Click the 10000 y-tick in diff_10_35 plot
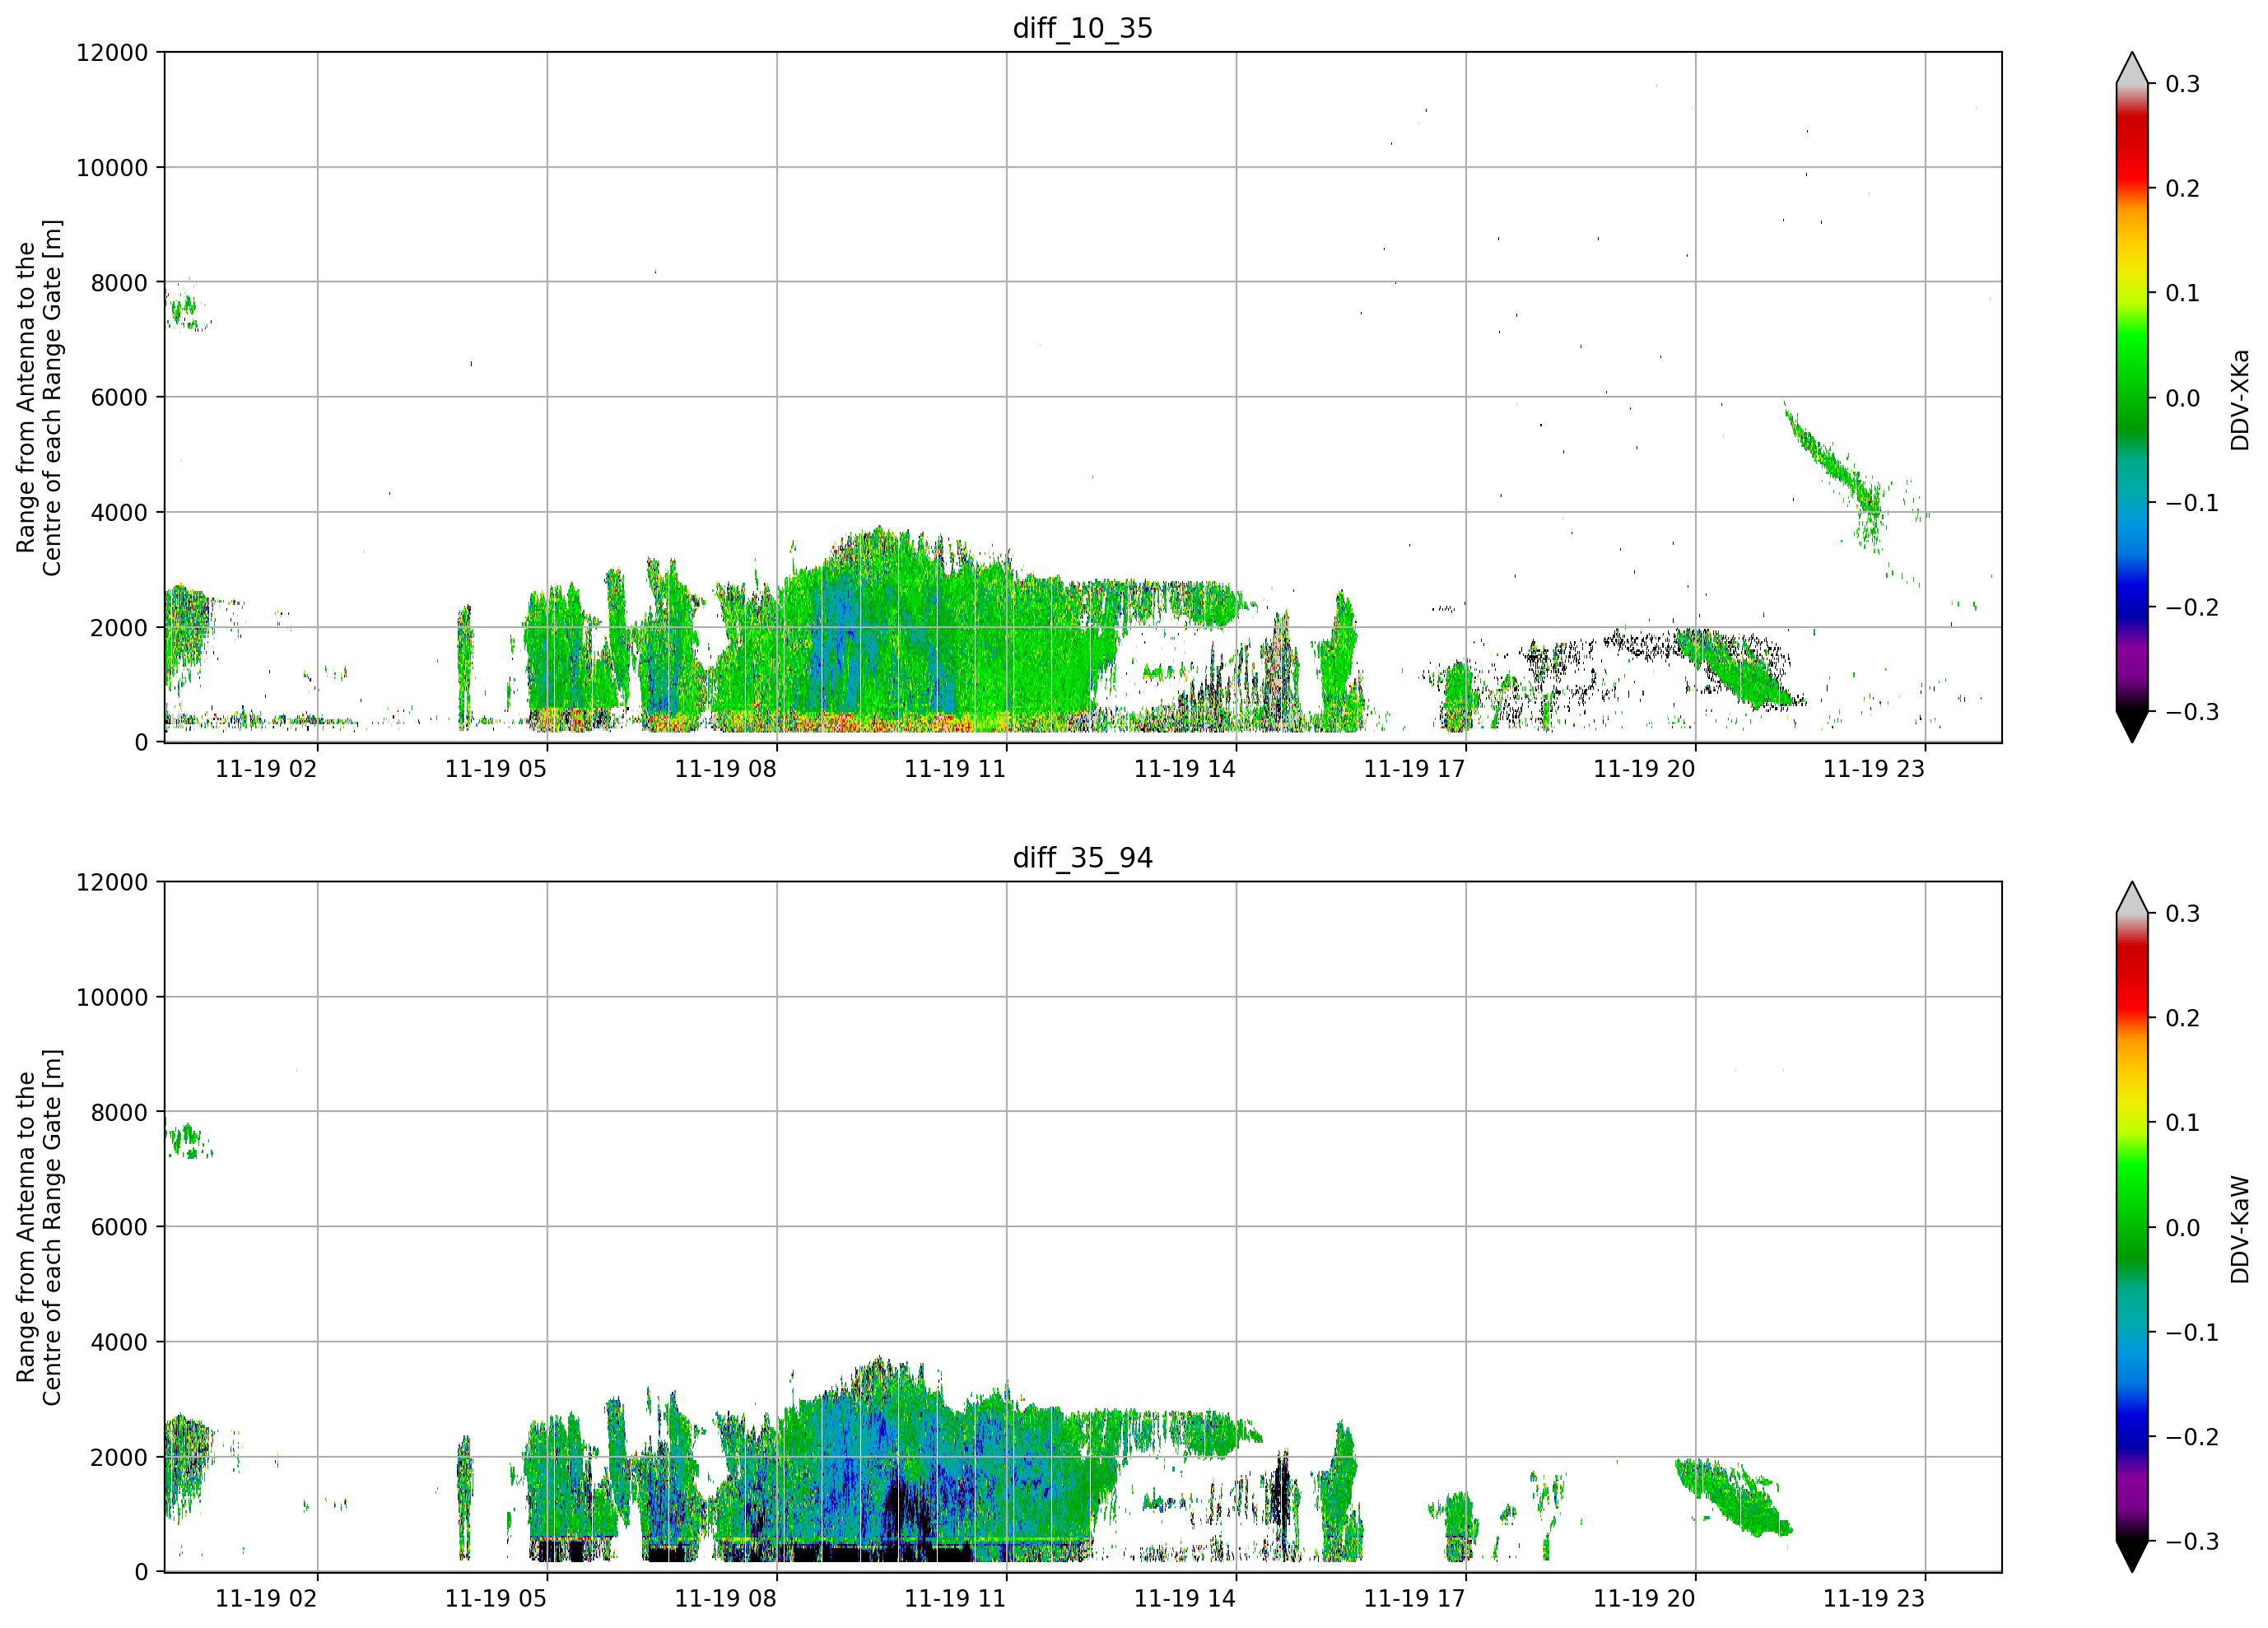Viewport: 2268px width, 1628px height. 112,167
